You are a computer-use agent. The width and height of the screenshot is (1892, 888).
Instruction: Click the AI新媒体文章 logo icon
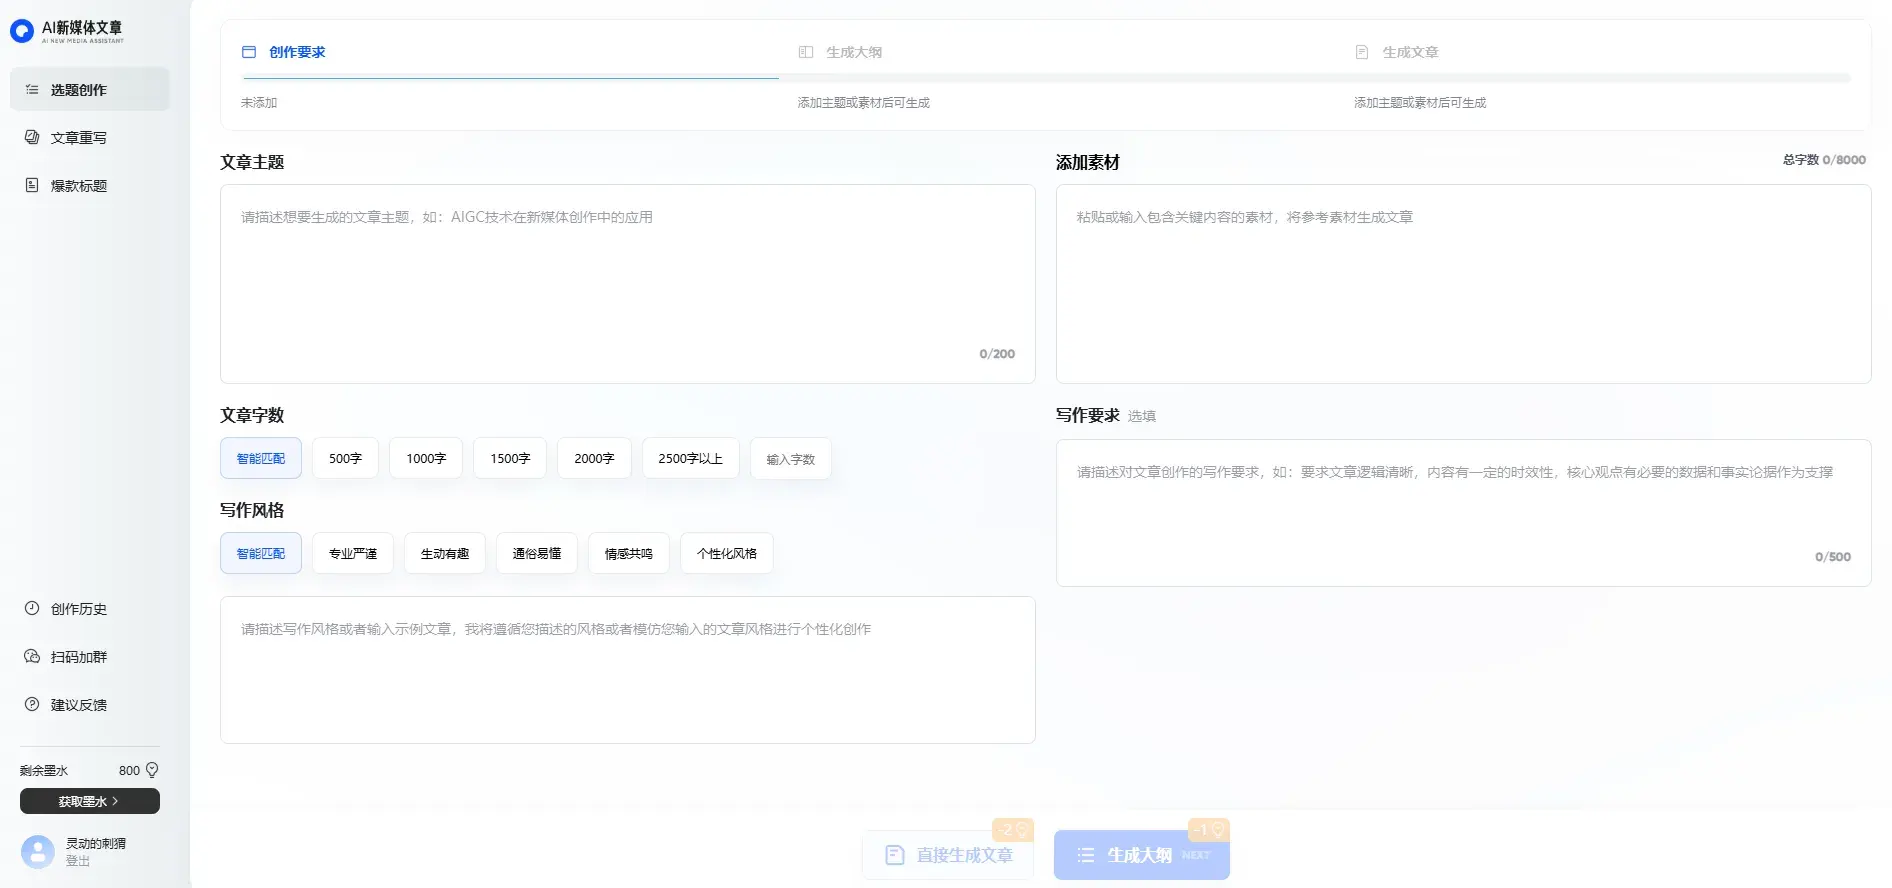click(22, 32)
